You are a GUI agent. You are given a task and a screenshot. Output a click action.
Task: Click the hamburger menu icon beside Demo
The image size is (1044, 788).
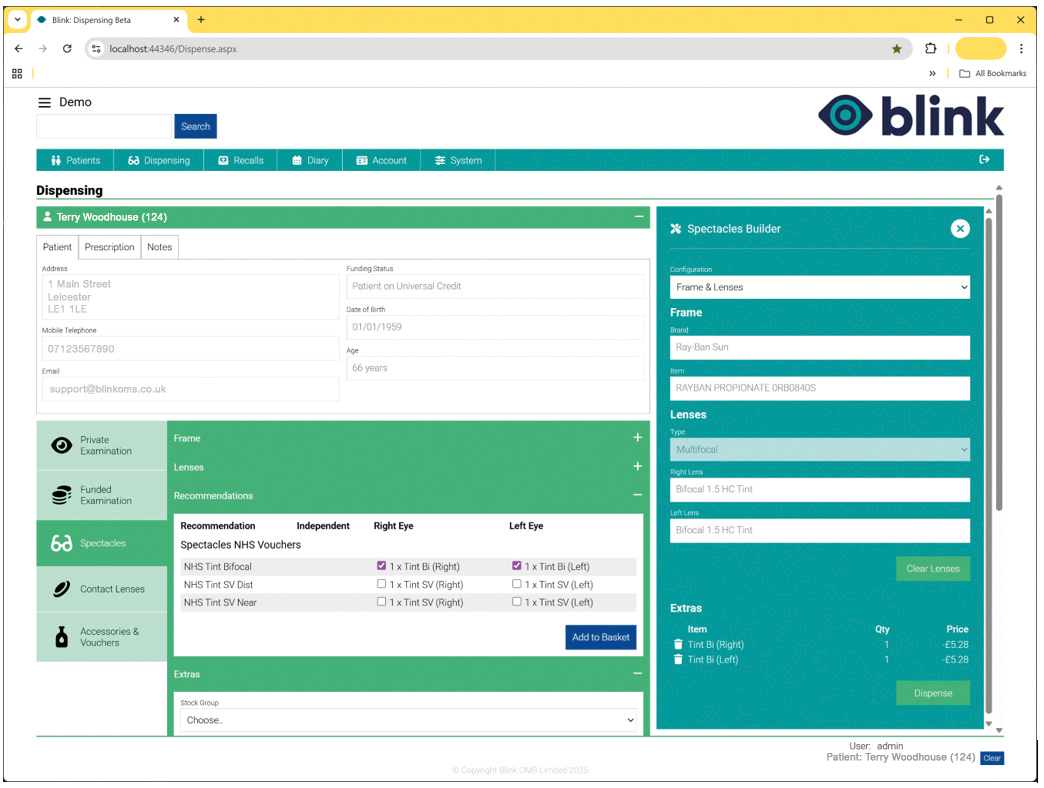(x=44, y=103)
